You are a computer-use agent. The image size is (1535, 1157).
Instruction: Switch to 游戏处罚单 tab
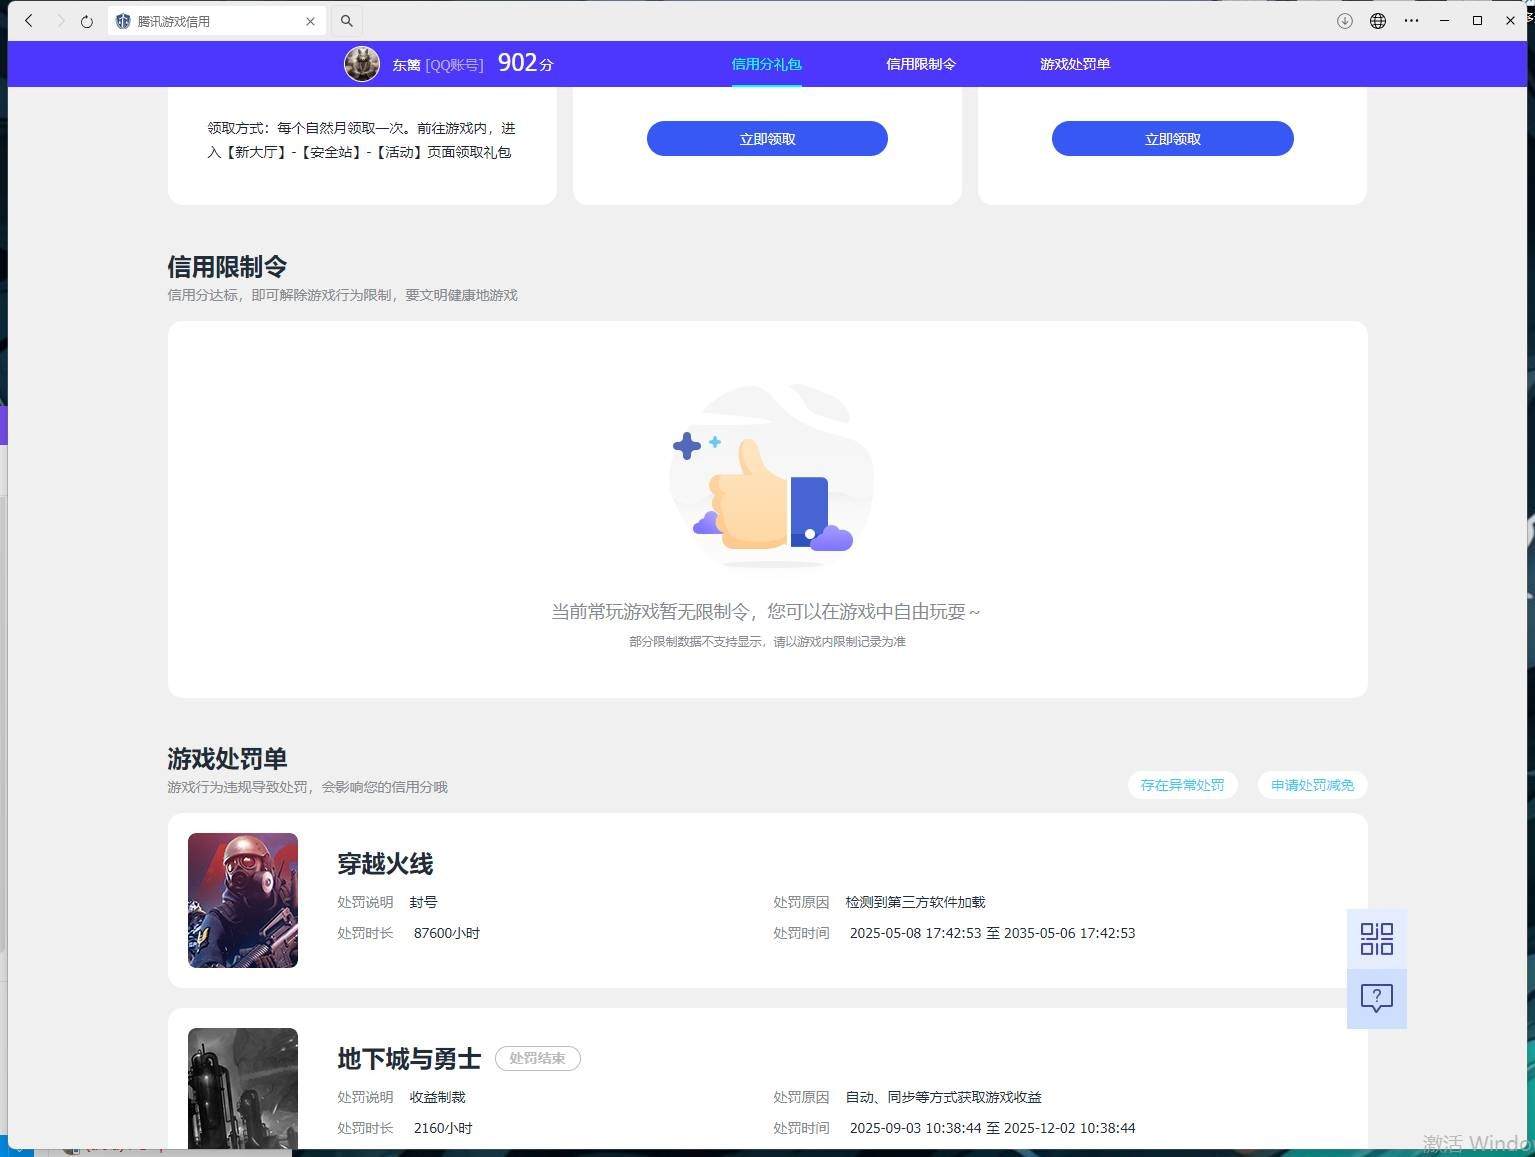(1075, 64)
